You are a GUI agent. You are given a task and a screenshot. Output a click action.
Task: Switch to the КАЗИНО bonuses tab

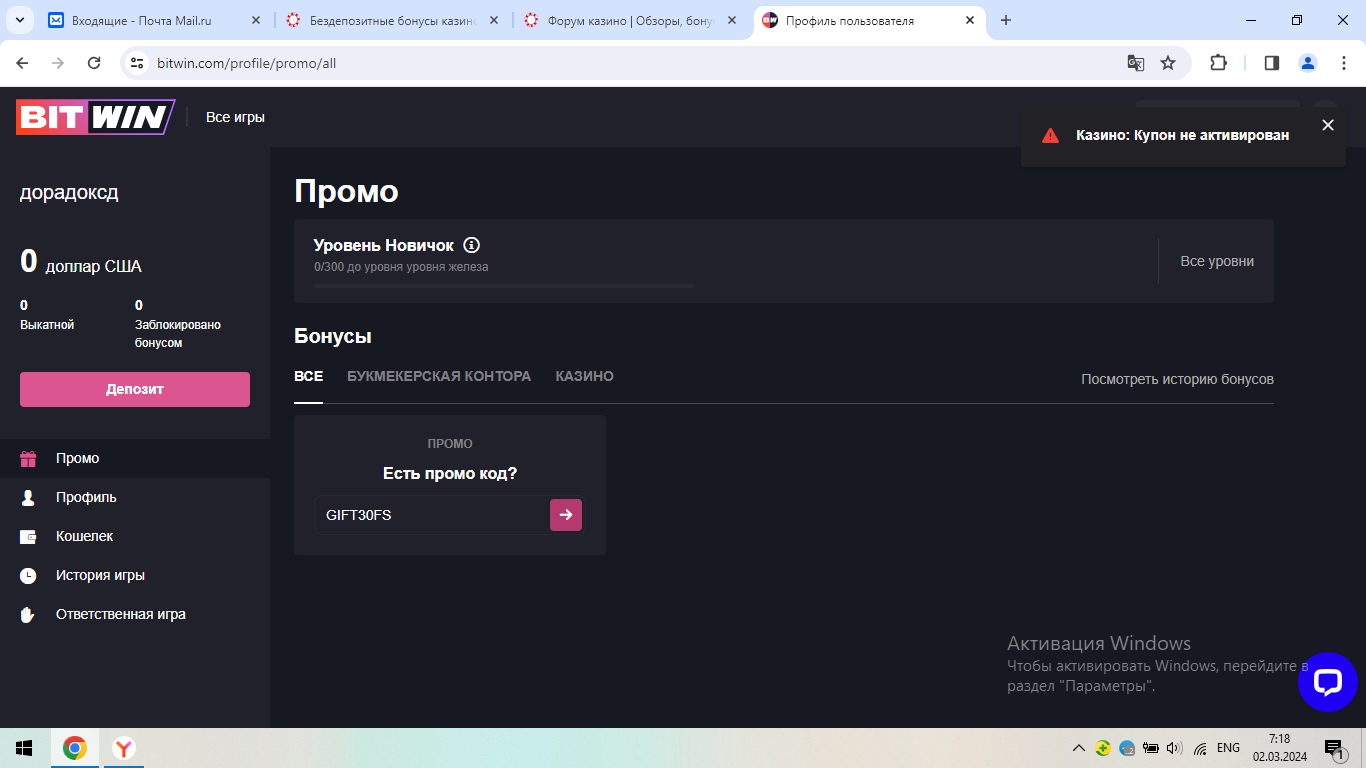coord(585,376)
